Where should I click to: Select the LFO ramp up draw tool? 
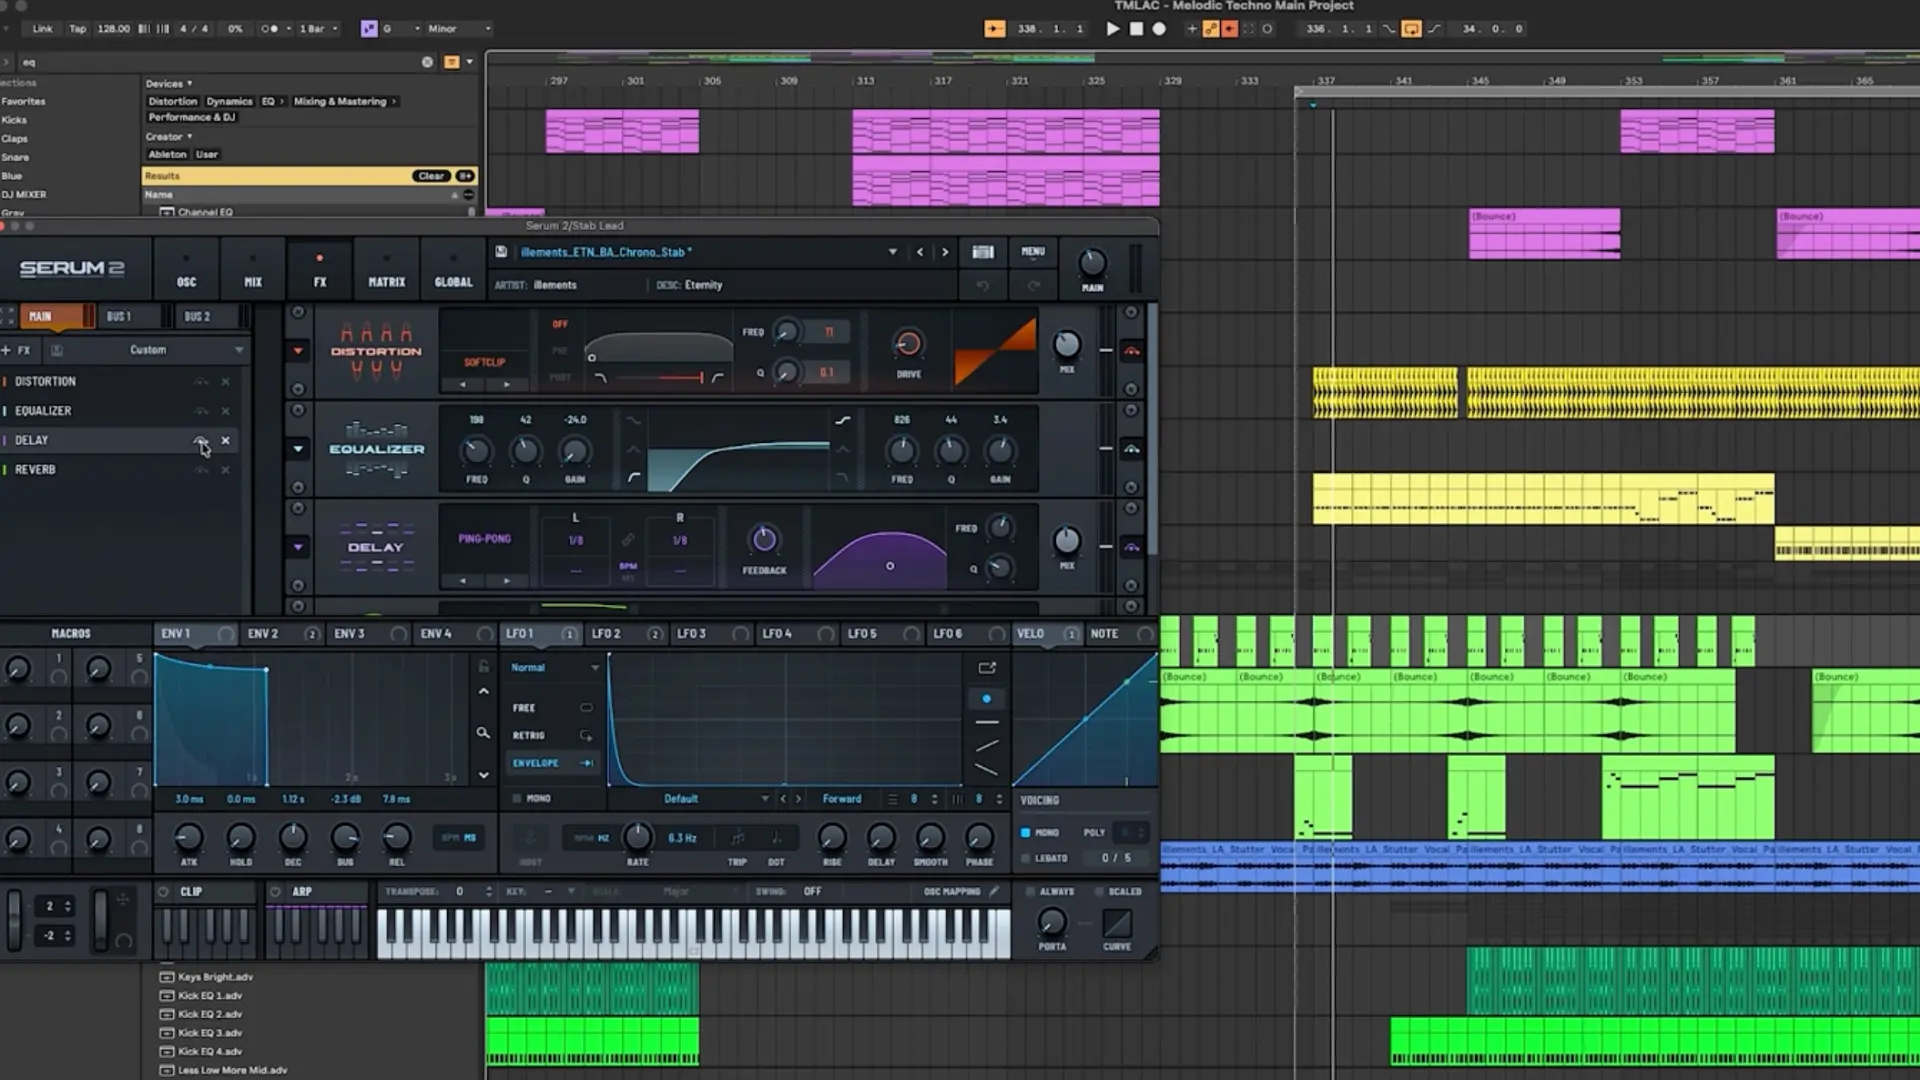[986, 746]
